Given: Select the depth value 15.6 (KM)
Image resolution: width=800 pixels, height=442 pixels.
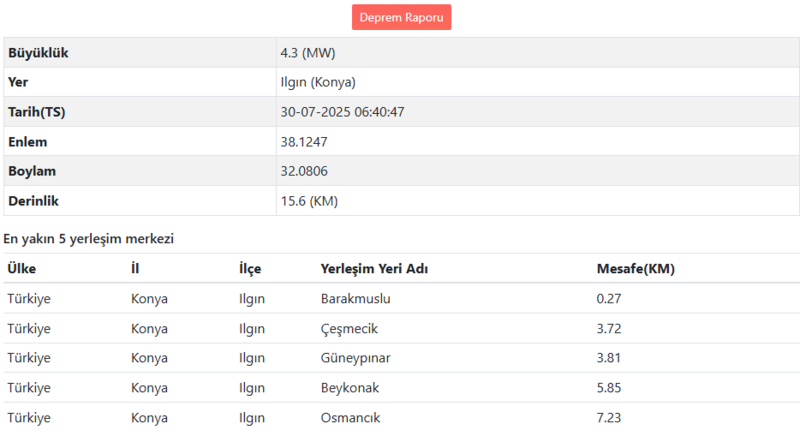Looking at the screenshot, I should pyautogui.click(x=309, y=201).
